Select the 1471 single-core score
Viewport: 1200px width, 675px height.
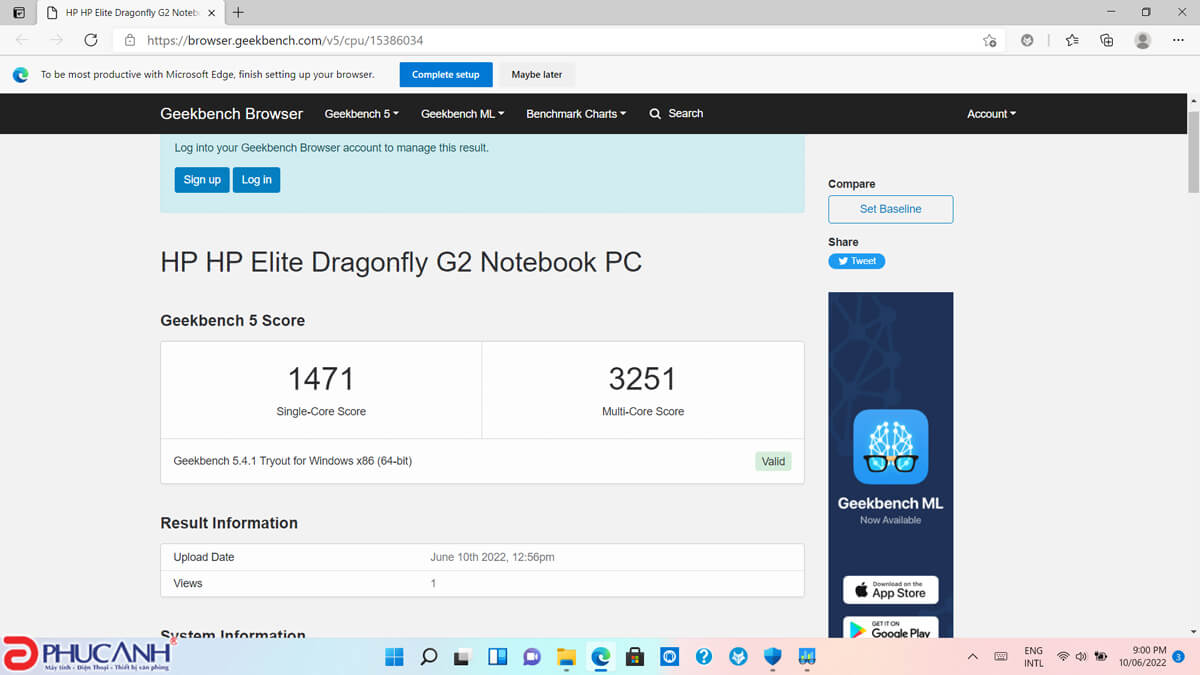[321, 379]
